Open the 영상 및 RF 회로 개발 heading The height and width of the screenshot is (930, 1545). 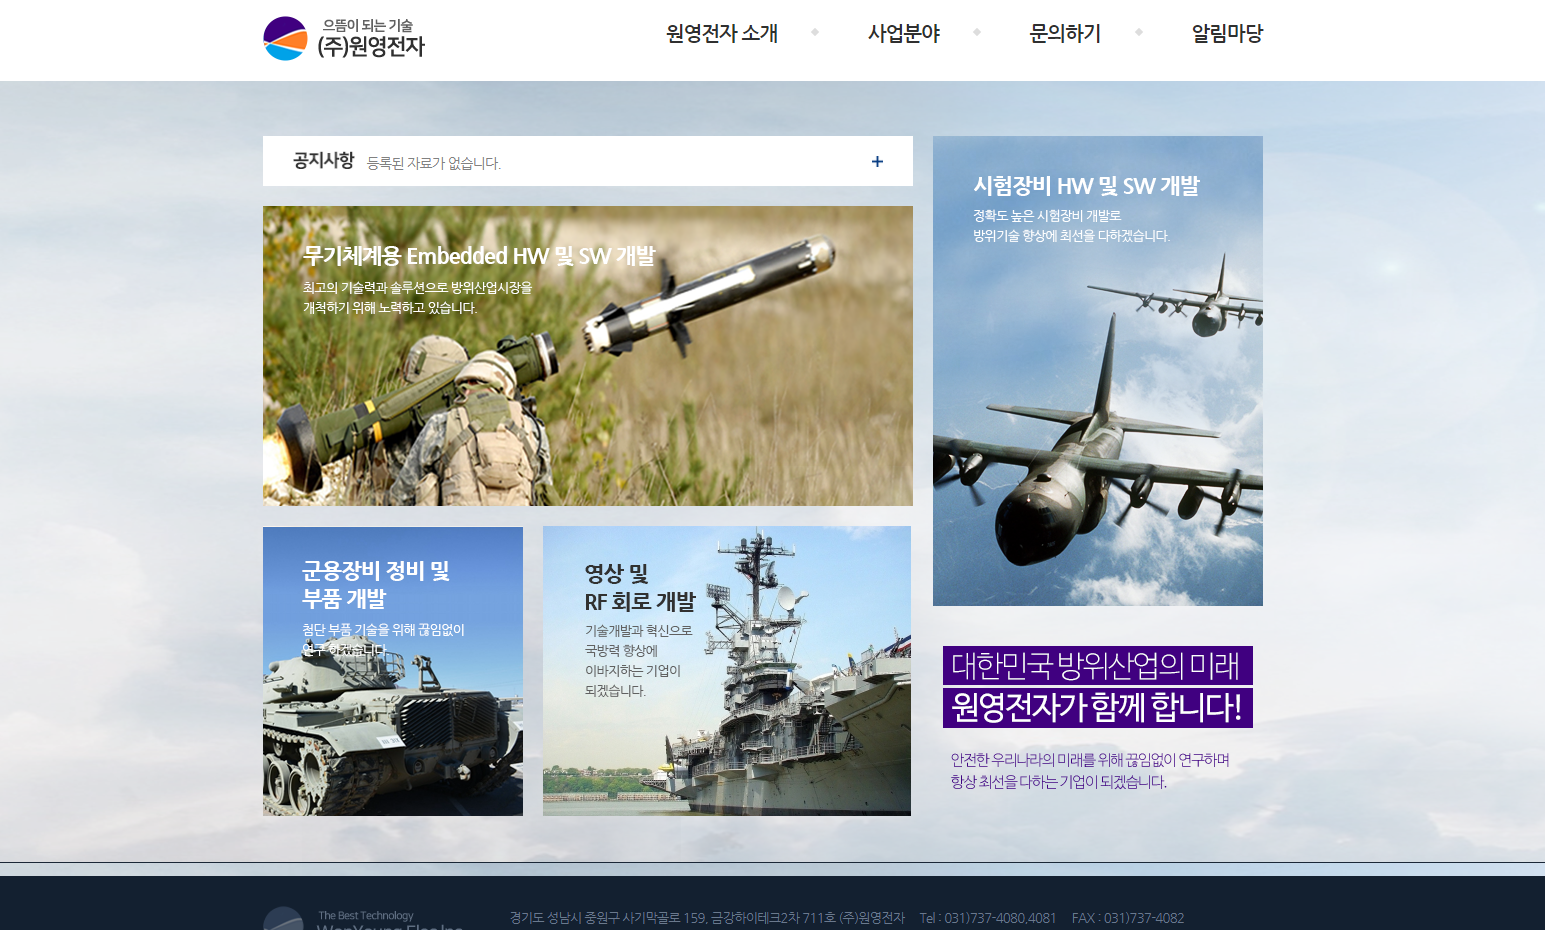tap(639, 587)
